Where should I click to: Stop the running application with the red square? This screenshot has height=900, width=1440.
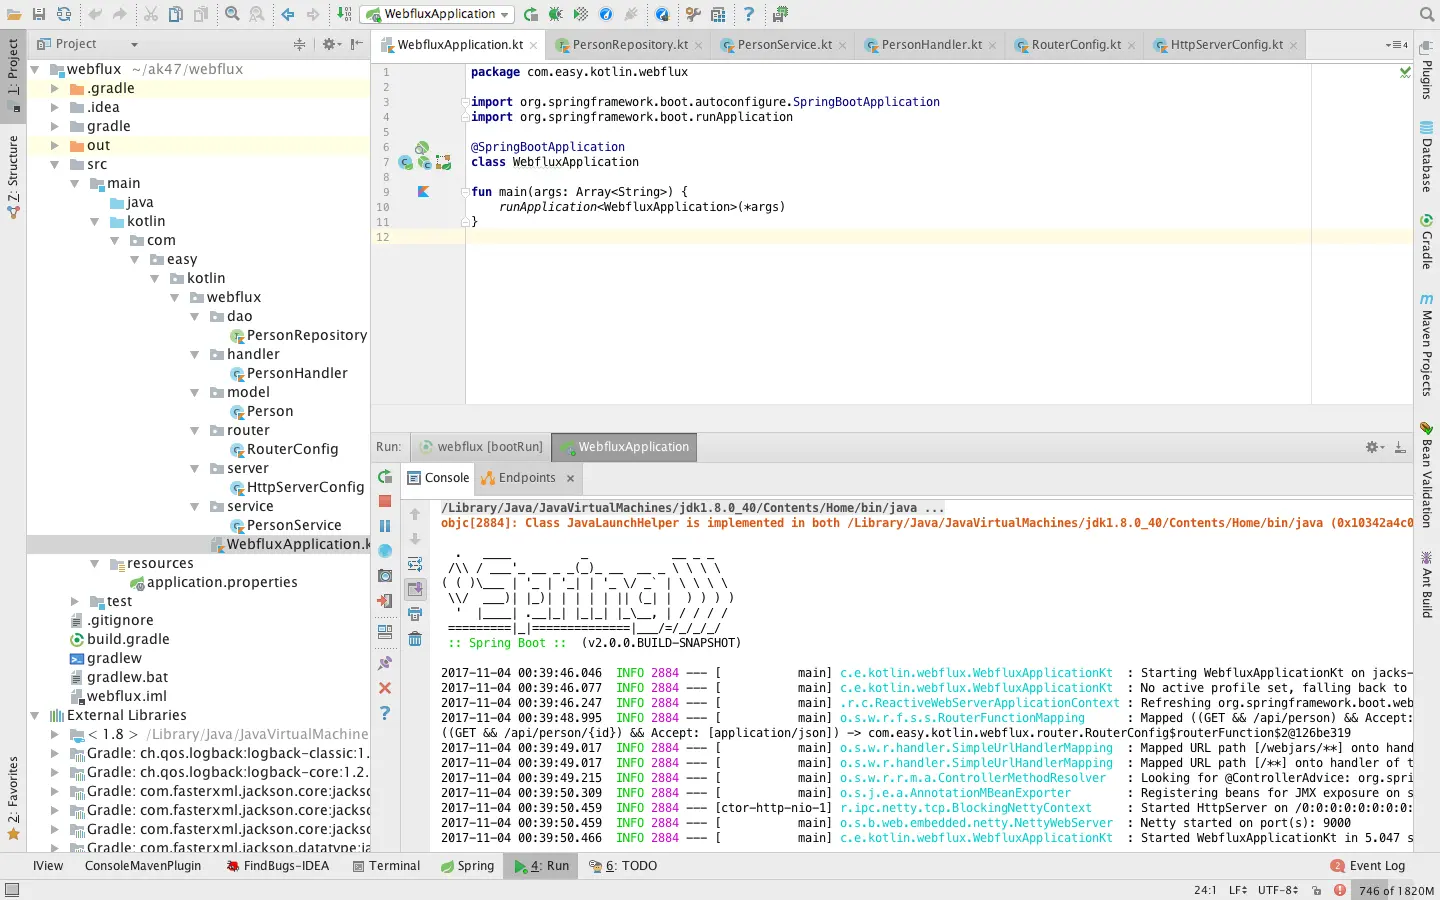pos(385,501)
